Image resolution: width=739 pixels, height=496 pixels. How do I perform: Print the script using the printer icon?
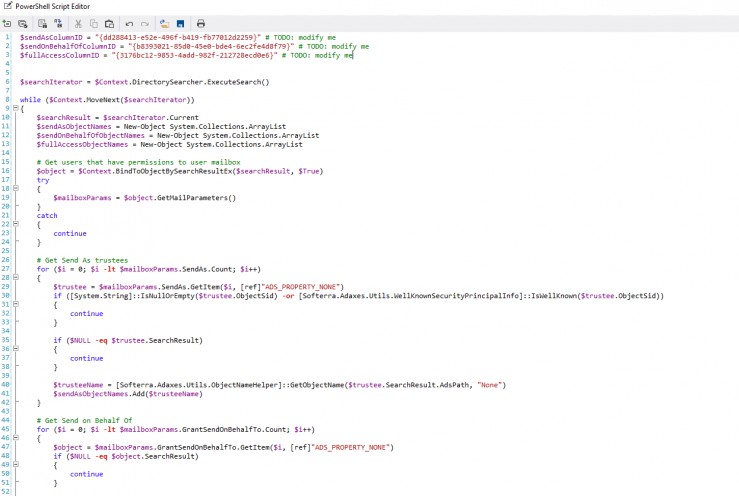(x=201, y=24)
